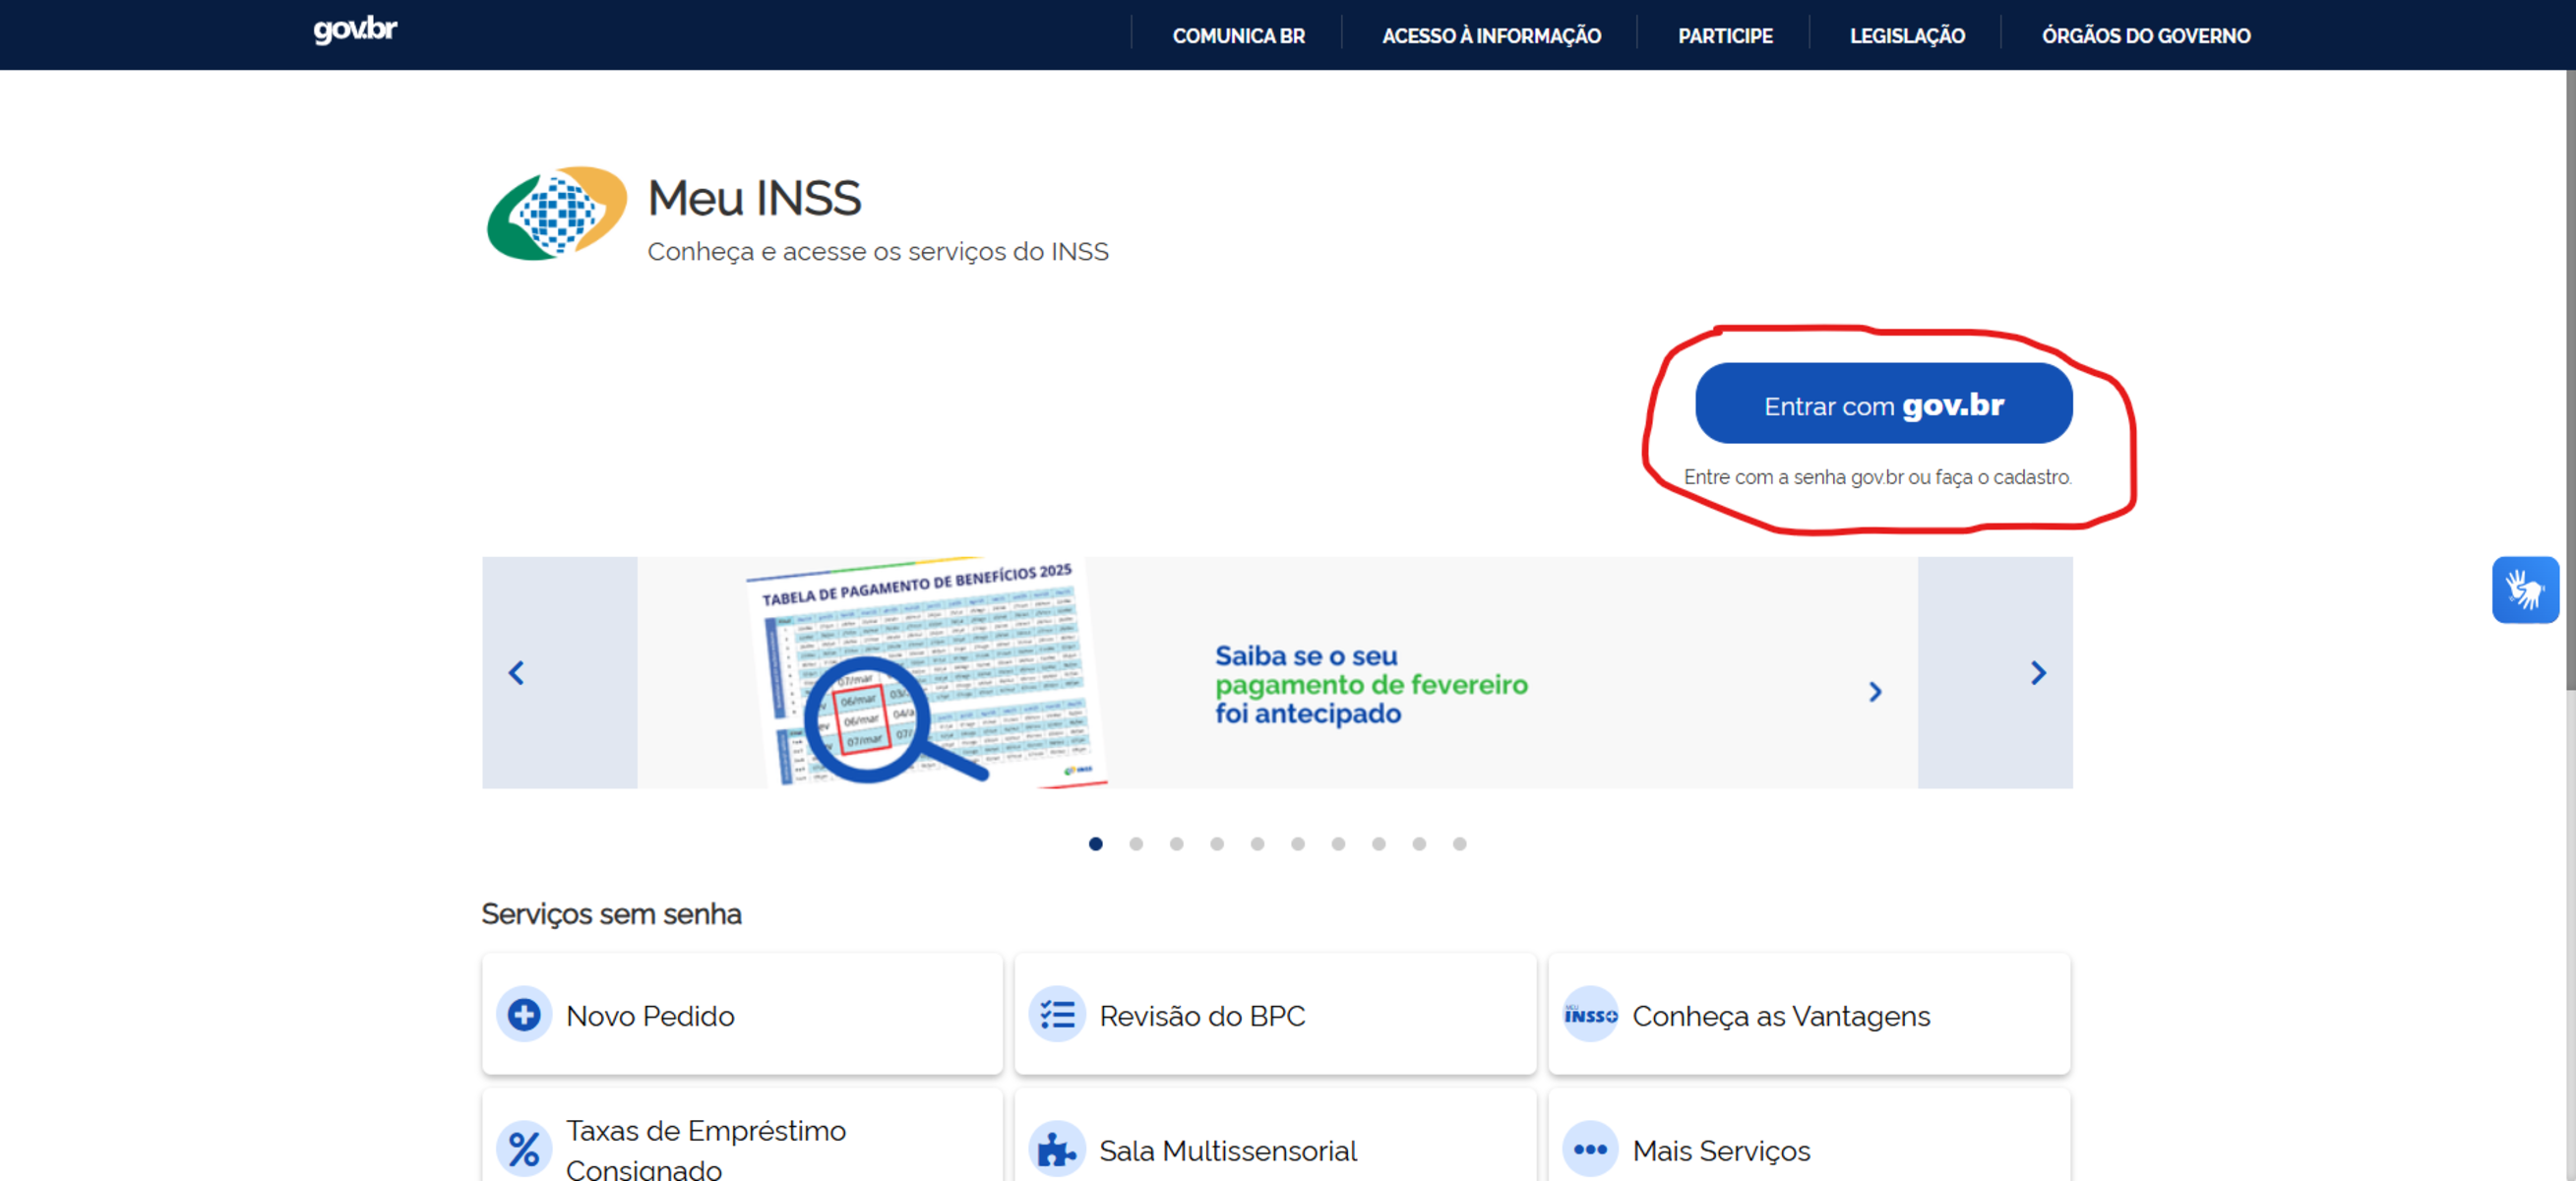Open Conheça as Vantagens service card
Screen dimensions: 2576x1181
pos(1809,1014)
